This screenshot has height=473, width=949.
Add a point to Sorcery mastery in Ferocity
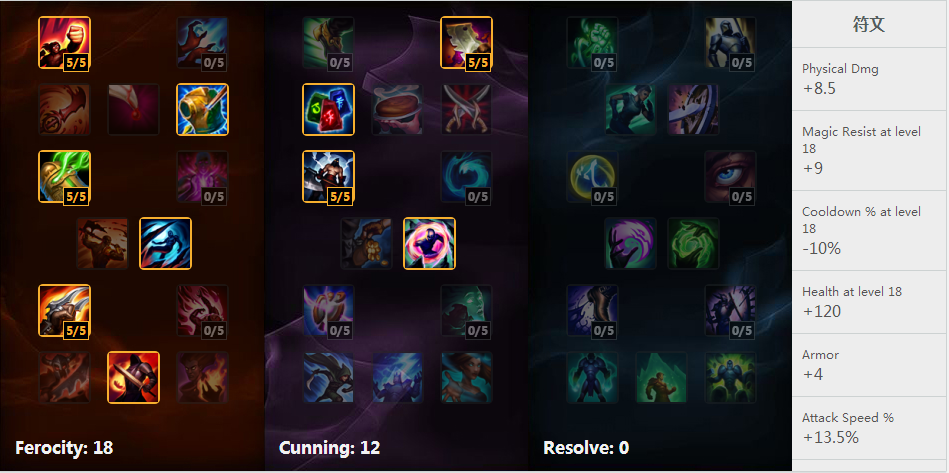coord(202,42)
